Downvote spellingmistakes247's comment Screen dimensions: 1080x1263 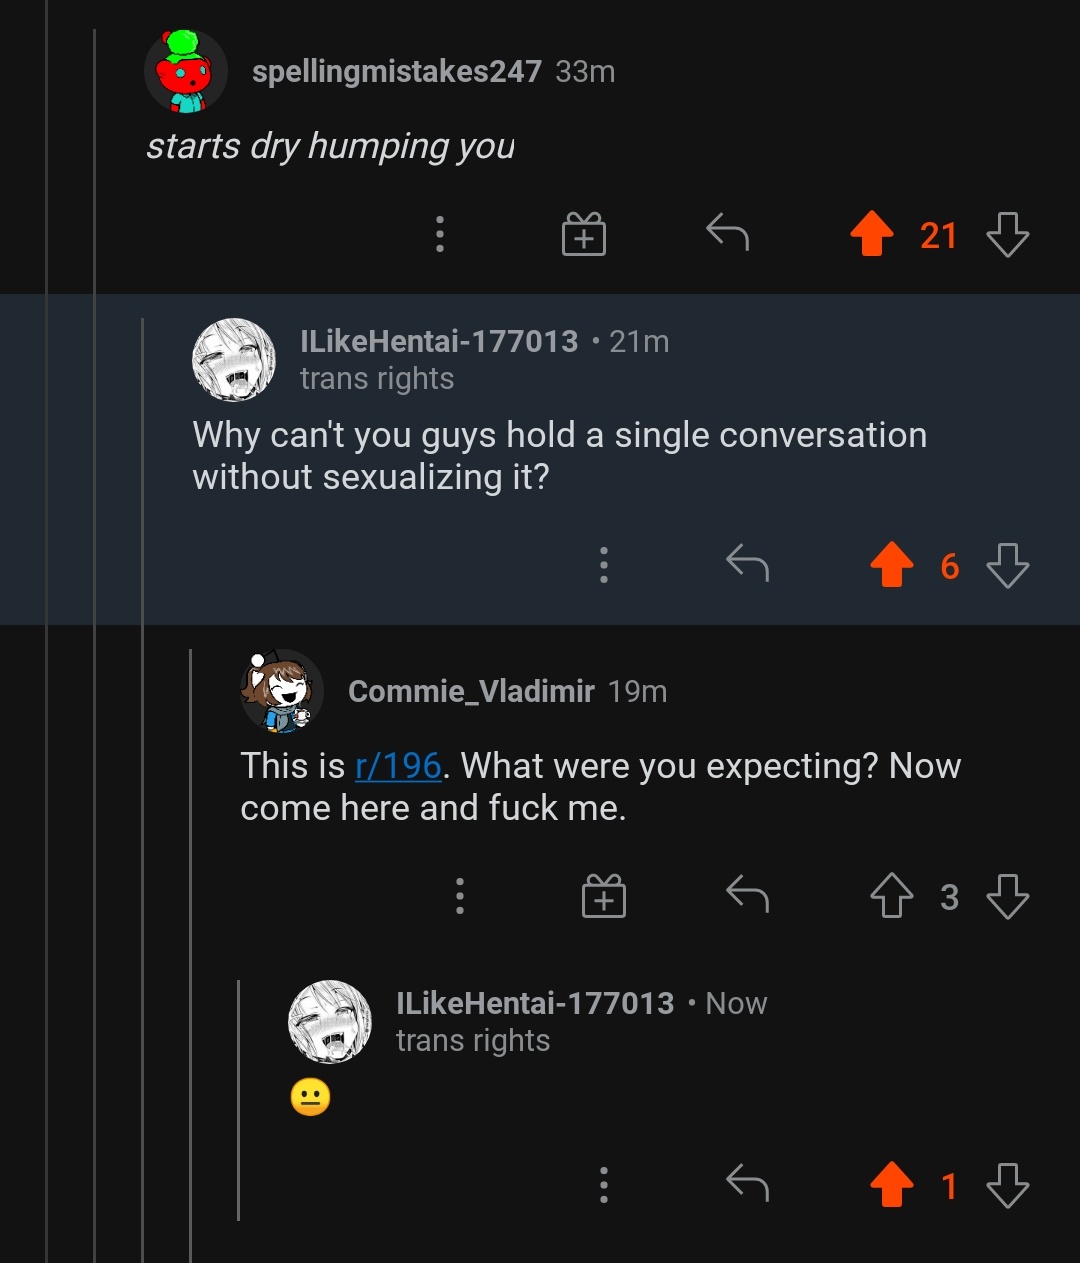pos(1007,234)
